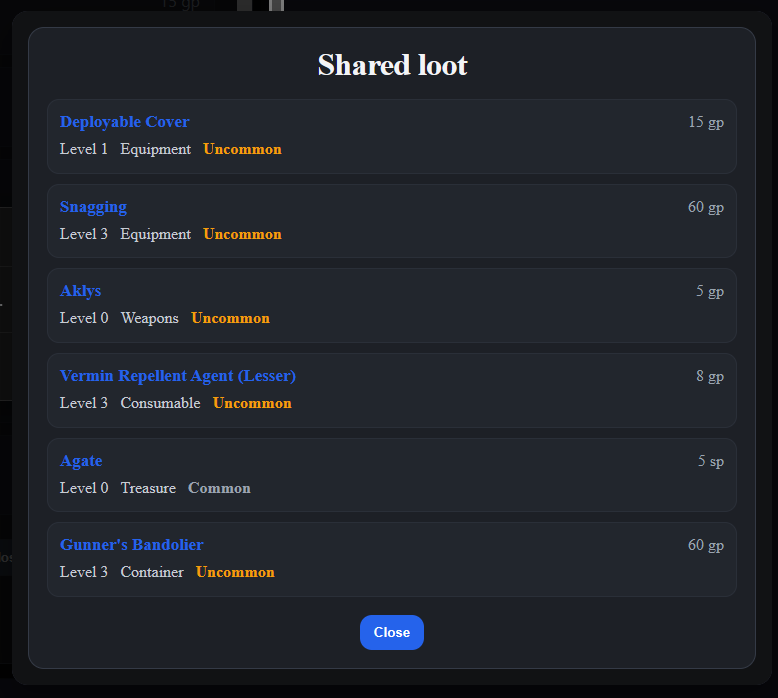Click the 8 gp price of Vermin Repellent

click(x=710, y=376)
